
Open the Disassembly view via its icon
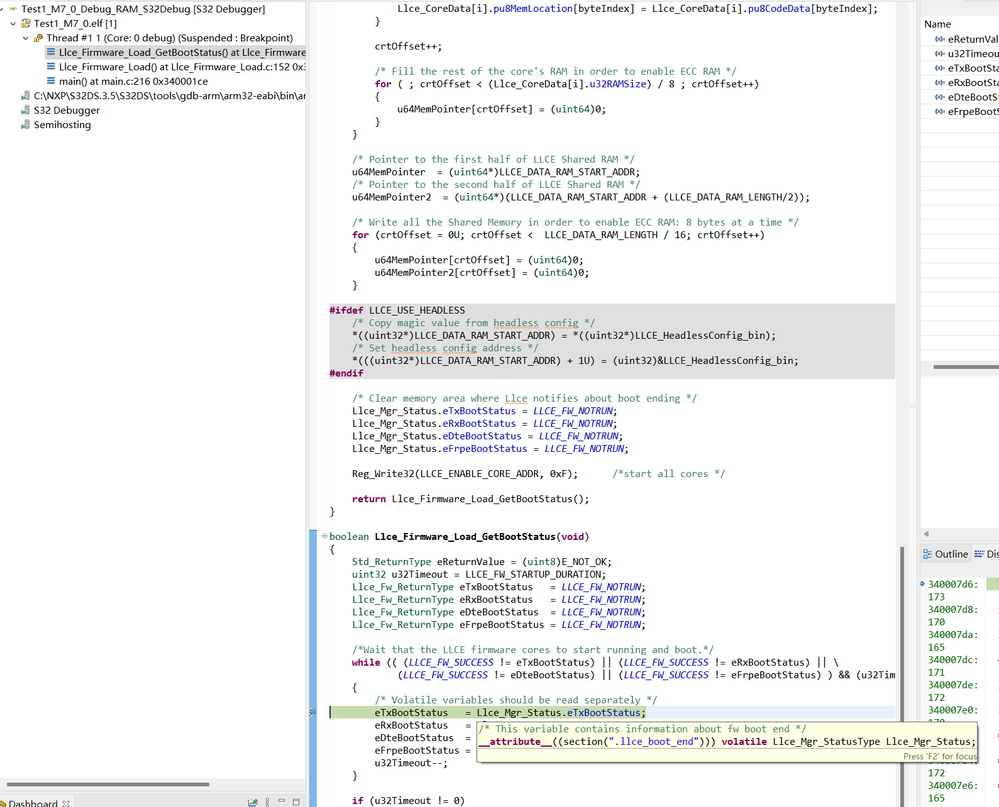pyautogui.click(x=979, y=554)
